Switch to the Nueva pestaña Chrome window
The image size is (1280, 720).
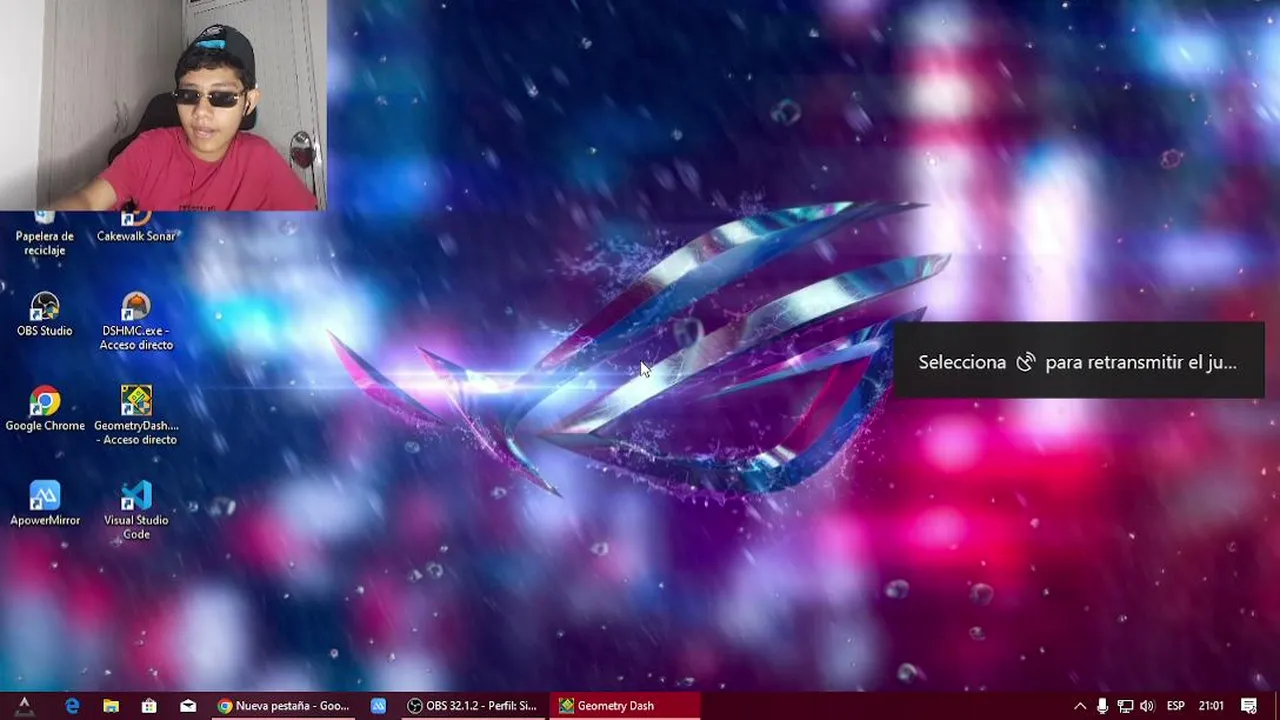(284, 706)
